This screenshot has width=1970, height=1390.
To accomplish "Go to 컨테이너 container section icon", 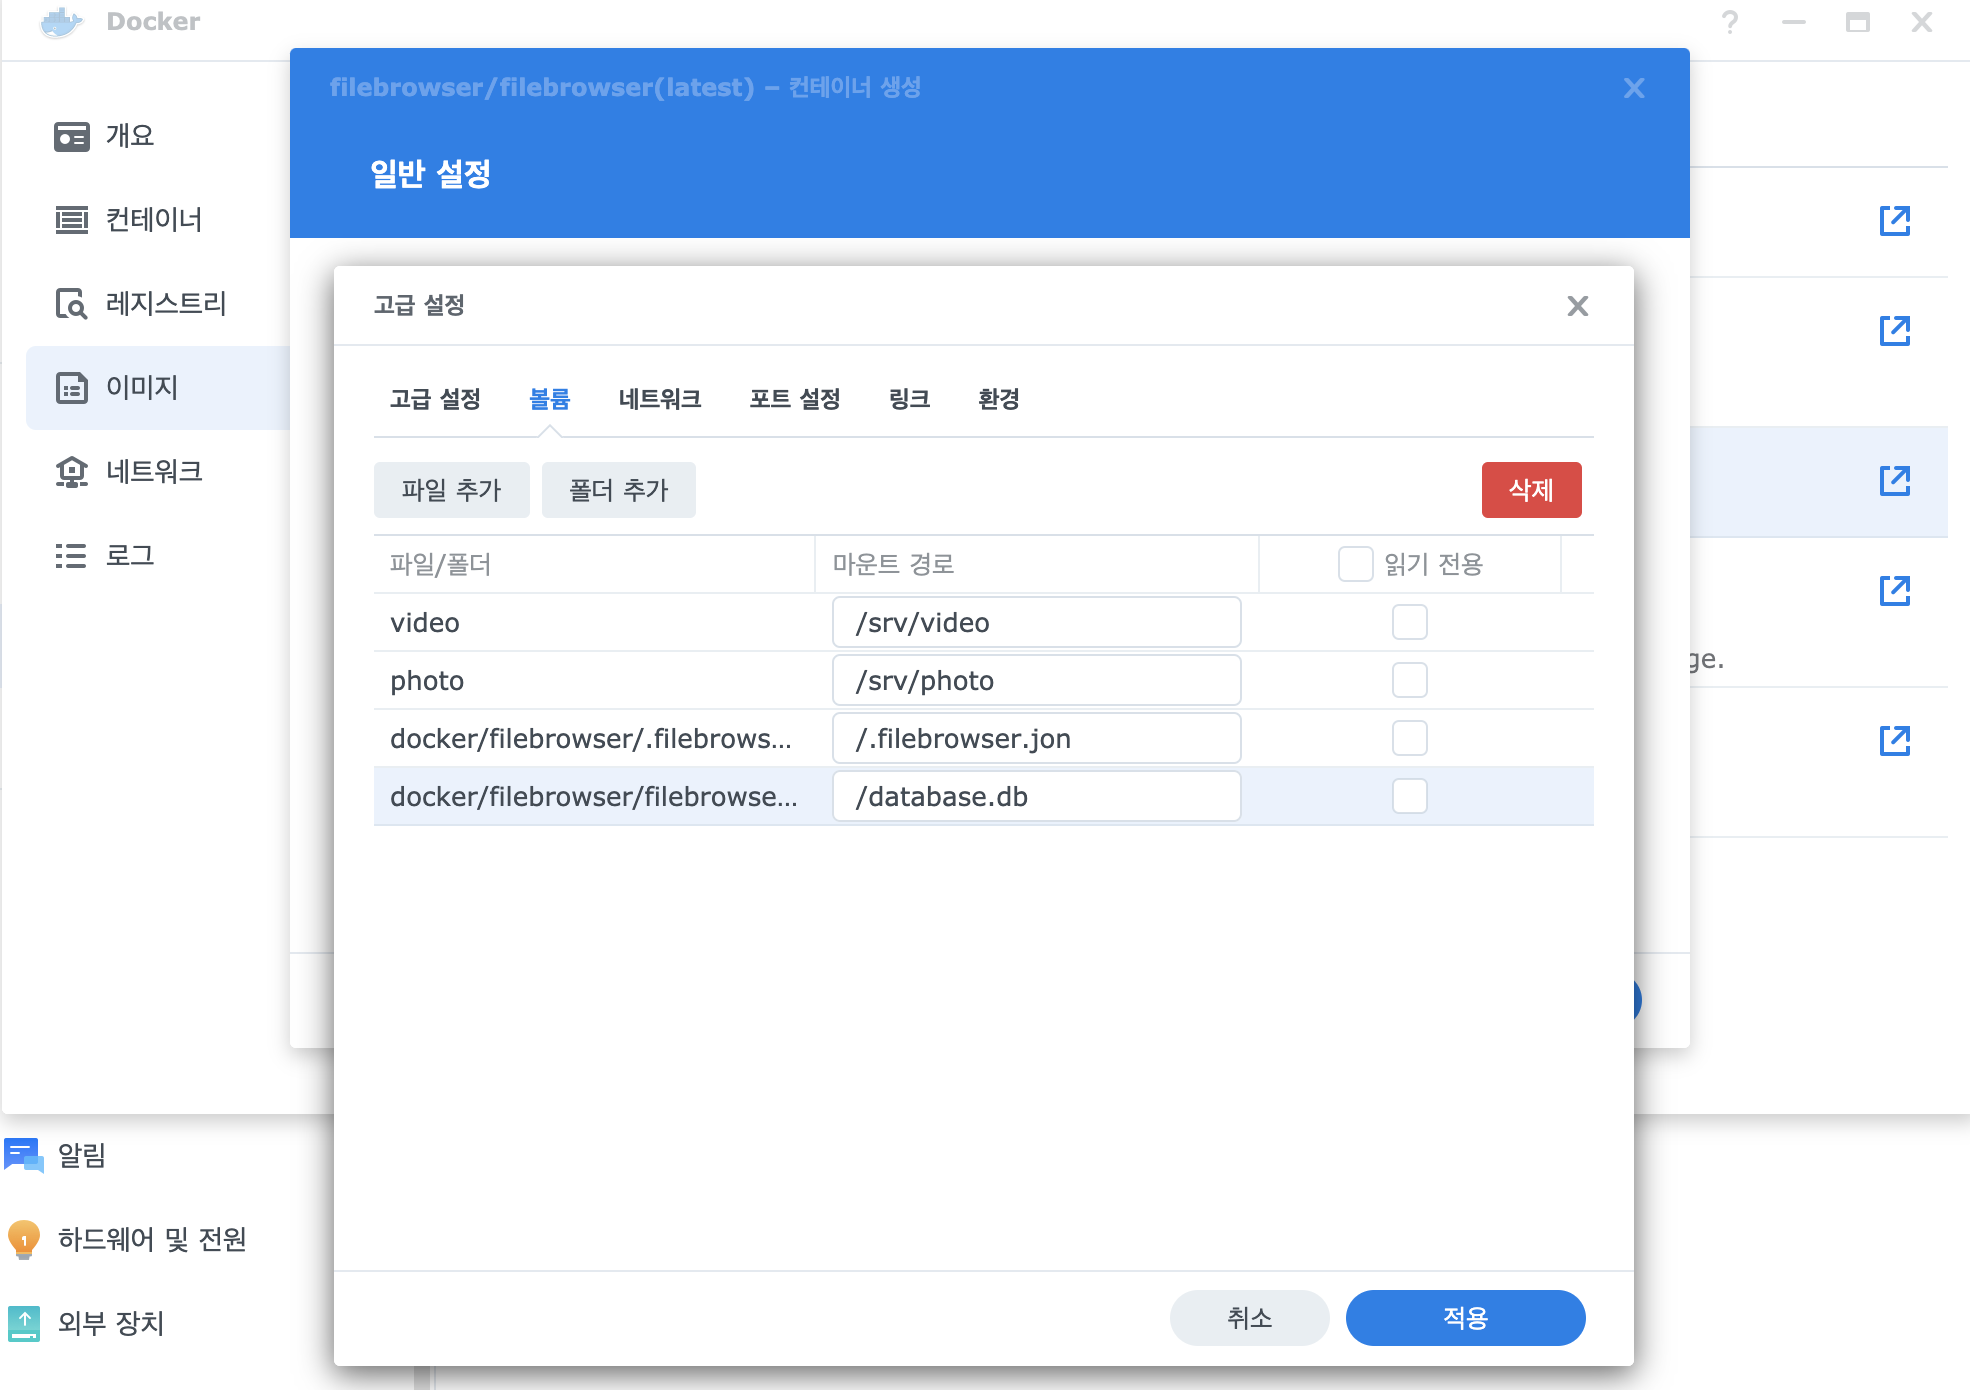I will pos(72,220).
